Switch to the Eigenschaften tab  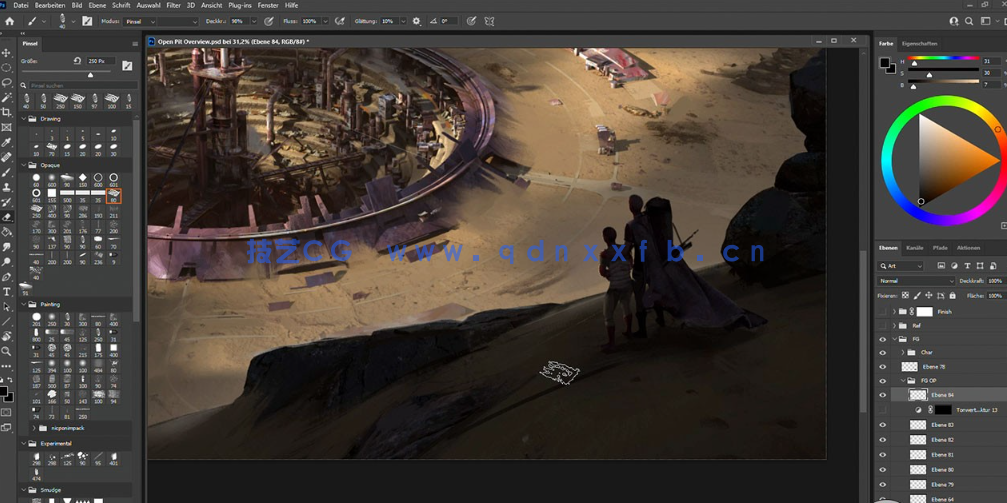point(919,44)
